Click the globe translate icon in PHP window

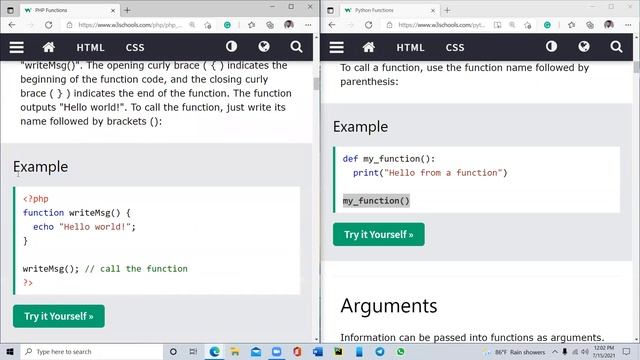coord(264,47)
